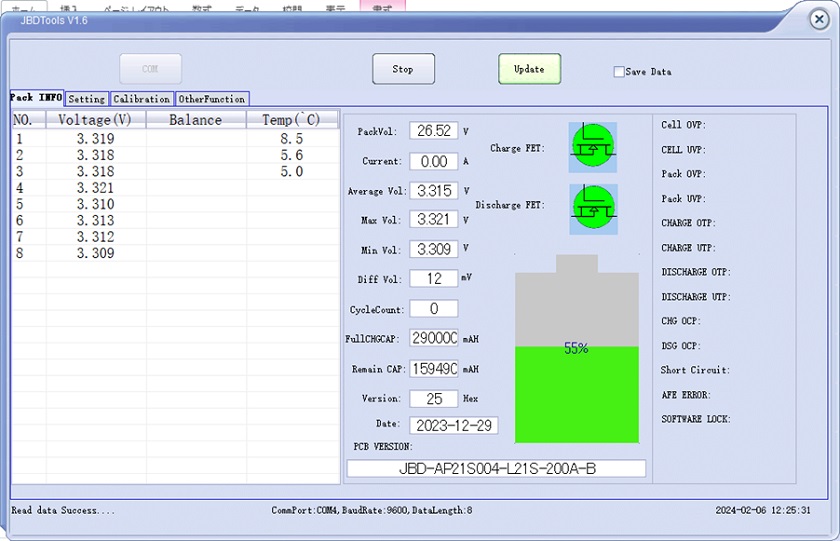Select the Remain CAP field 159490

(x=434, y=369)
